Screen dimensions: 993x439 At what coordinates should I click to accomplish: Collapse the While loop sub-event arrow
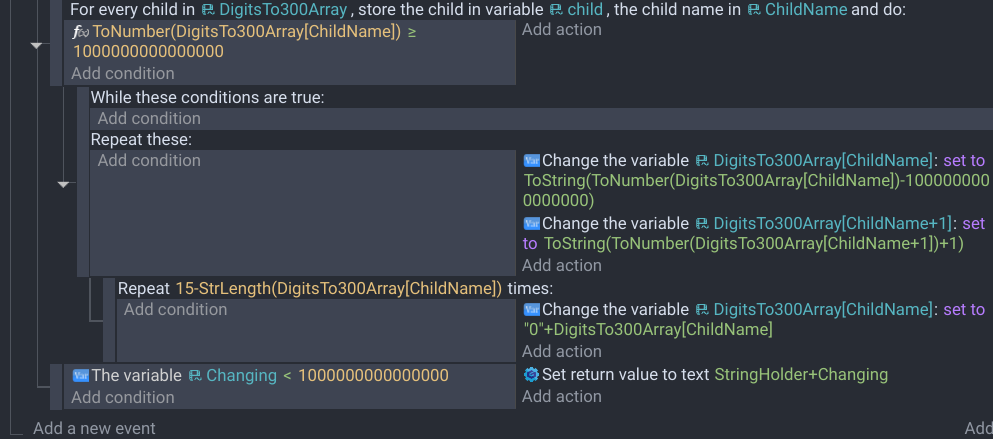(63, 184)
